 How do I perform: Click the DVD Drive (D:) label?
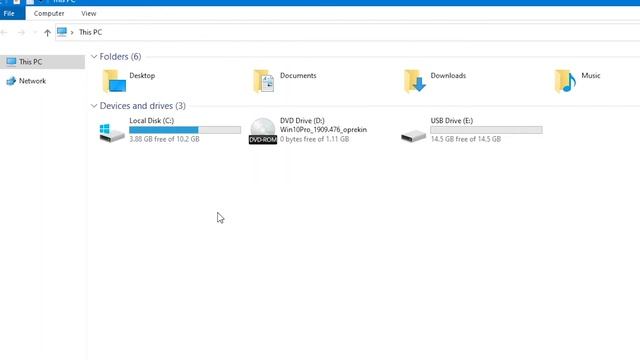coord(302,120)
